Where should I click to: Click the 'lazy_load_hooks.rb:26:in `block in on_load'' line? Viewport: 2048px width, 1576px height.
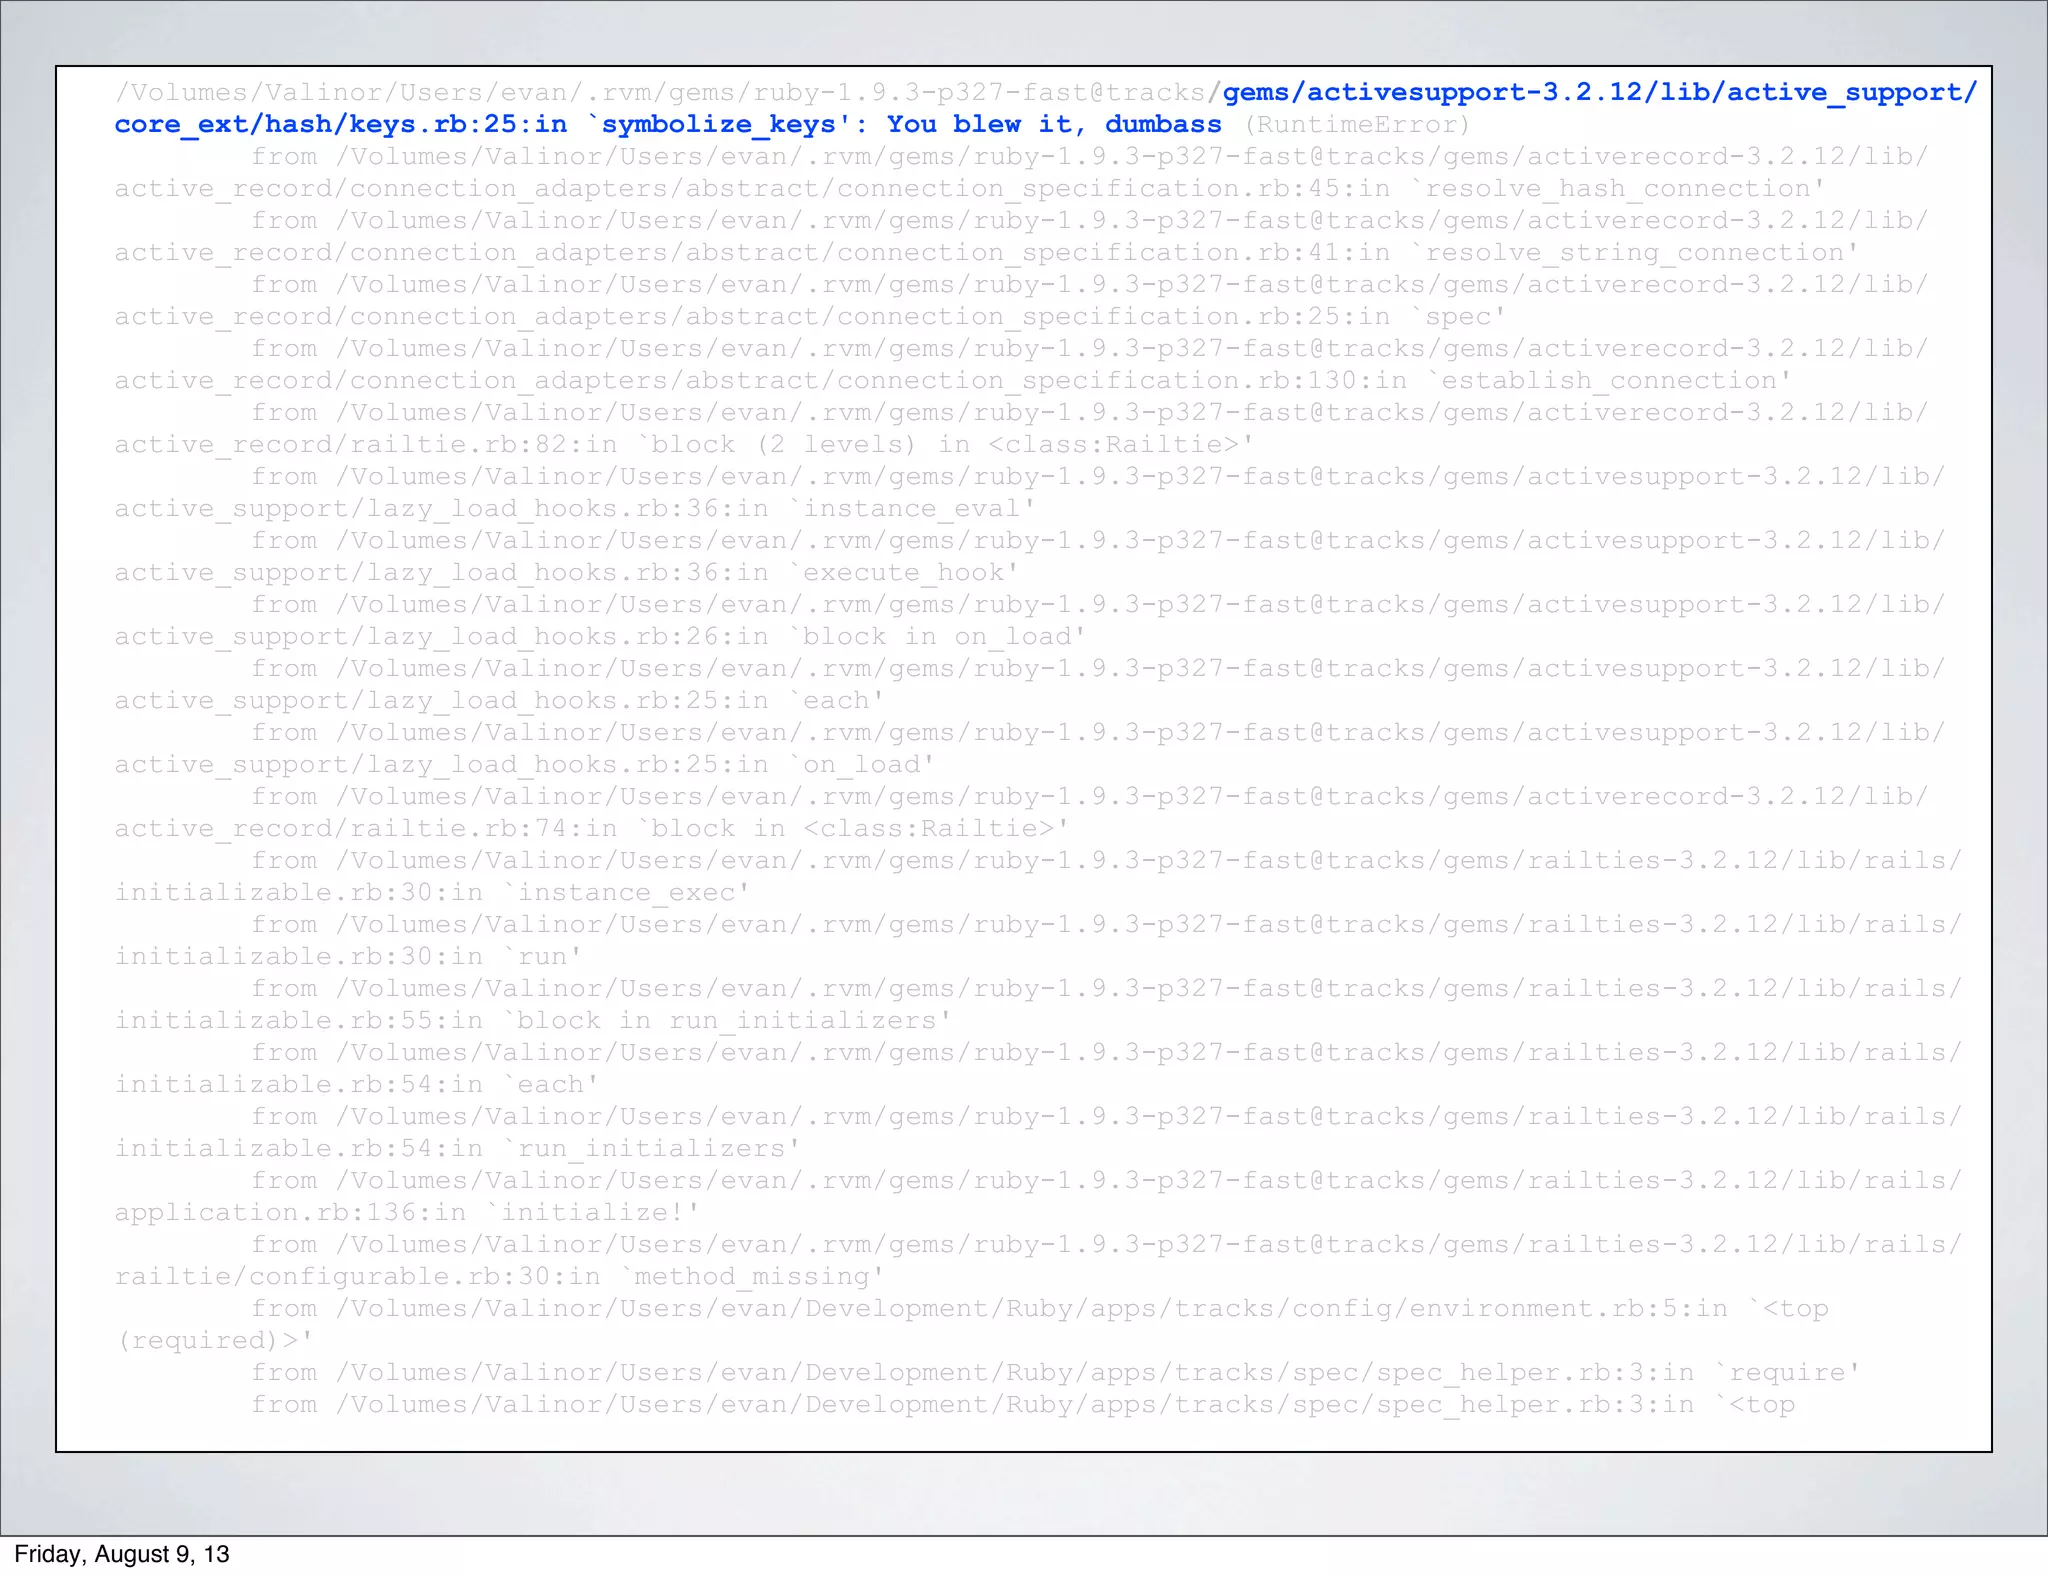tap(600, 636)
